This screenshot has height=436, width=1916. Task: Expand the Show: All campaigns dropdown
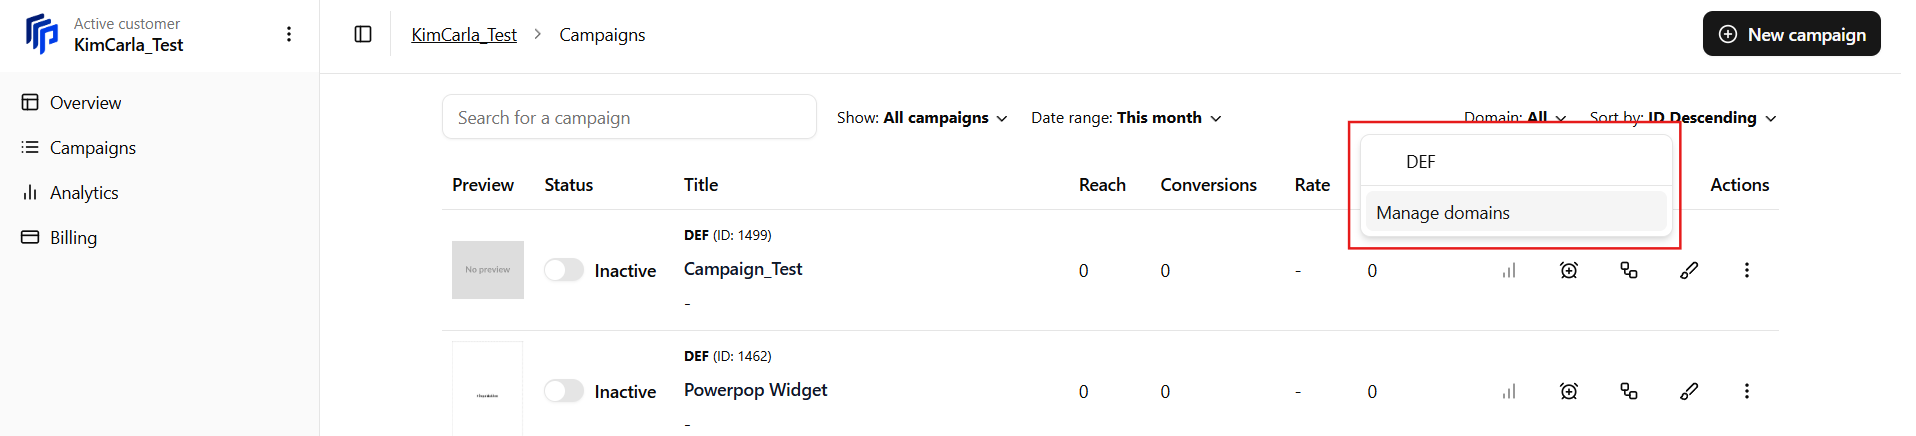click(x=922, y=118)
